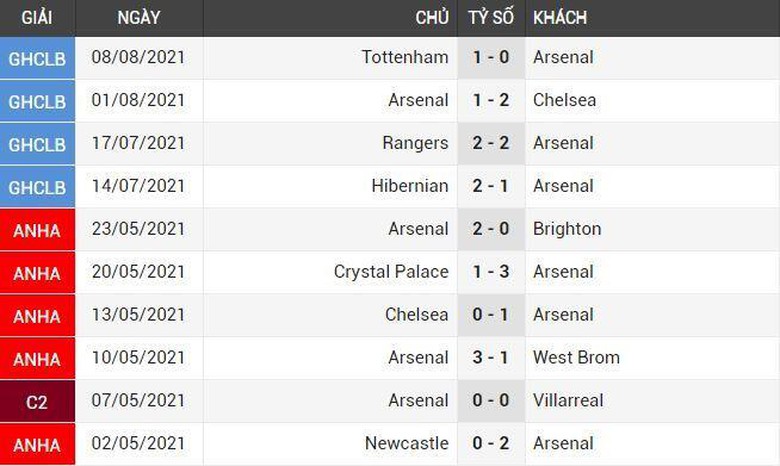Click the 3 - 1 score against West Brom
The height and width of the screenshot is (466, 780).
pos(491,358)
